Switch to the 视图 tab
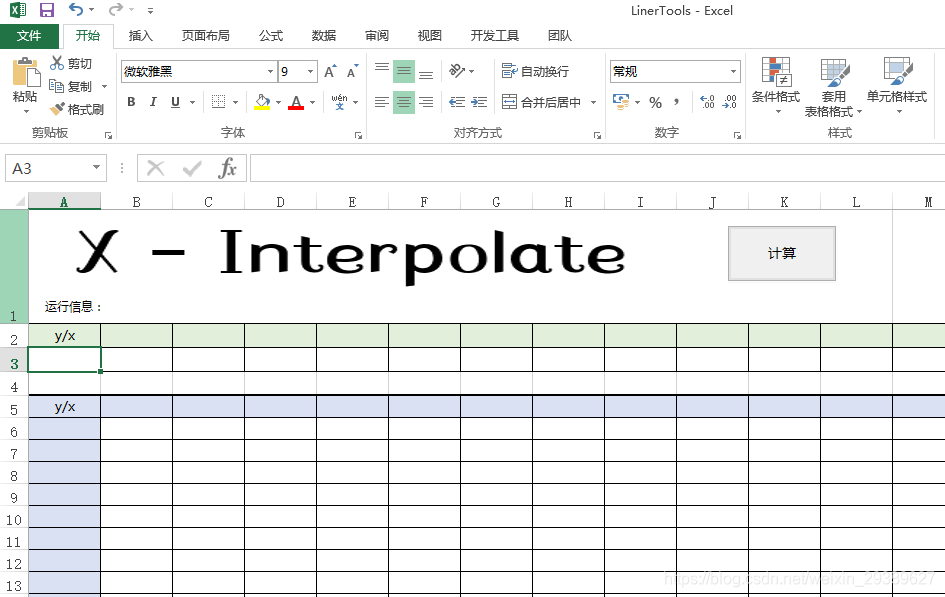 tap(430, 36)
